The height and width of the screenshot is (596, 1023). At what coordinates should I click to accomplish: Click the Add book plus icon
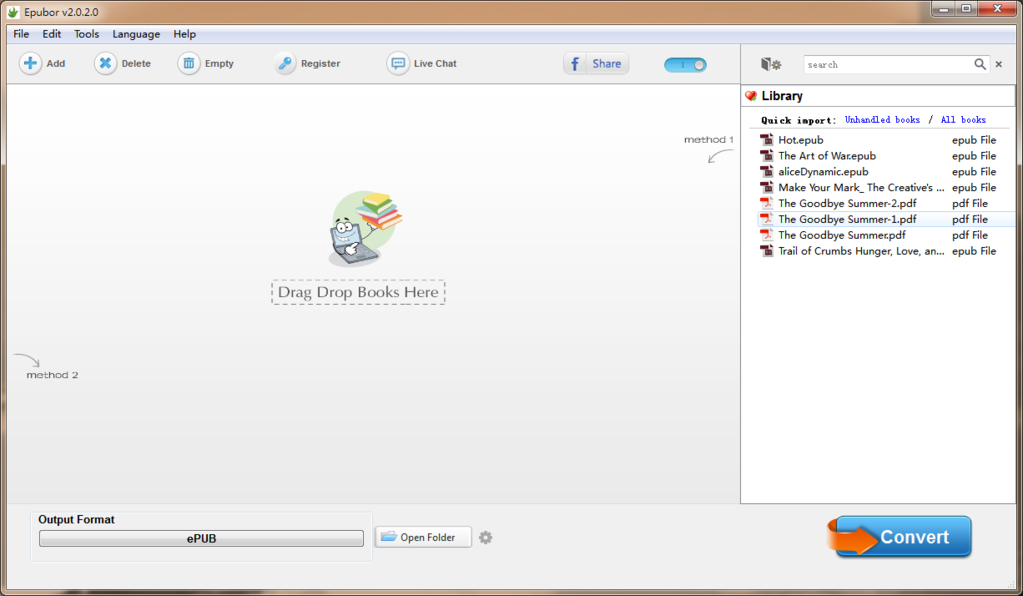[30, 63]
